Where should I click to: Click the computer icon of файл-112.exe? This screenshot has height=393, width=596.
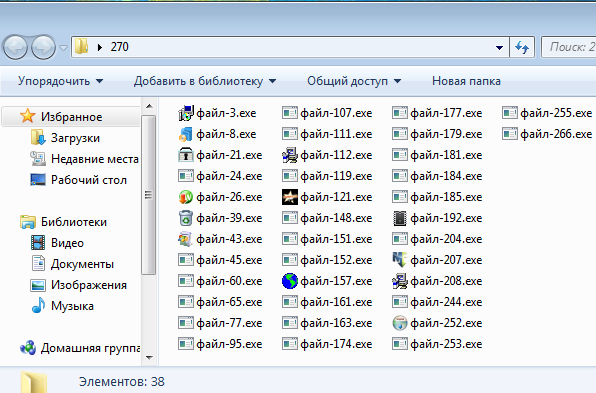pyautogui.click(x=290, y=155)
